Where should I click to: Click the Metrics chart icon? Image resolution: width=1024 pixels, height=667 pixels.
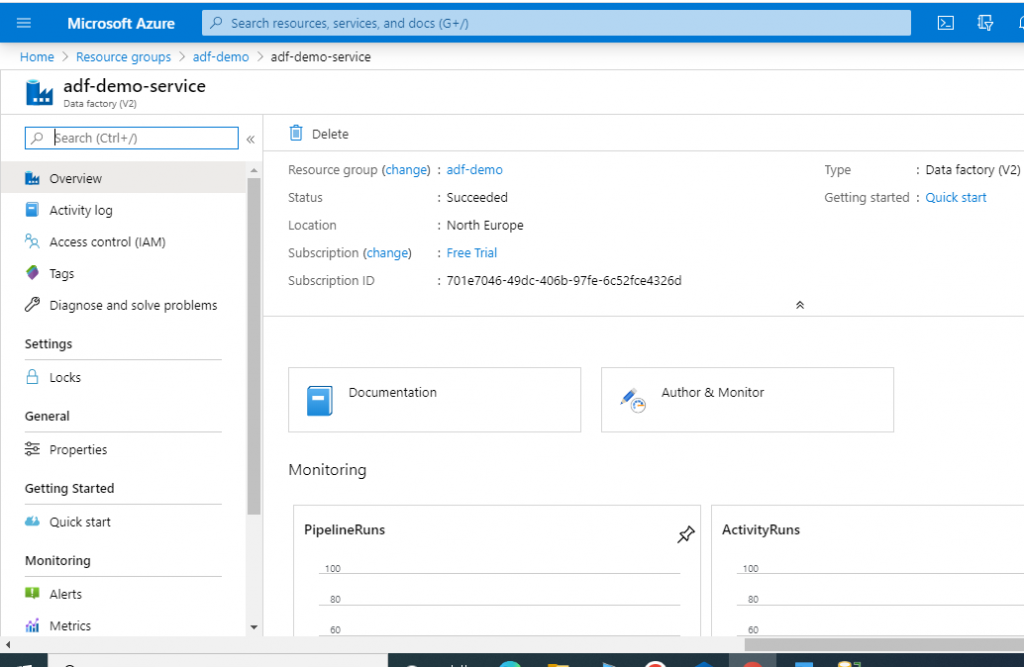(32, 625)
